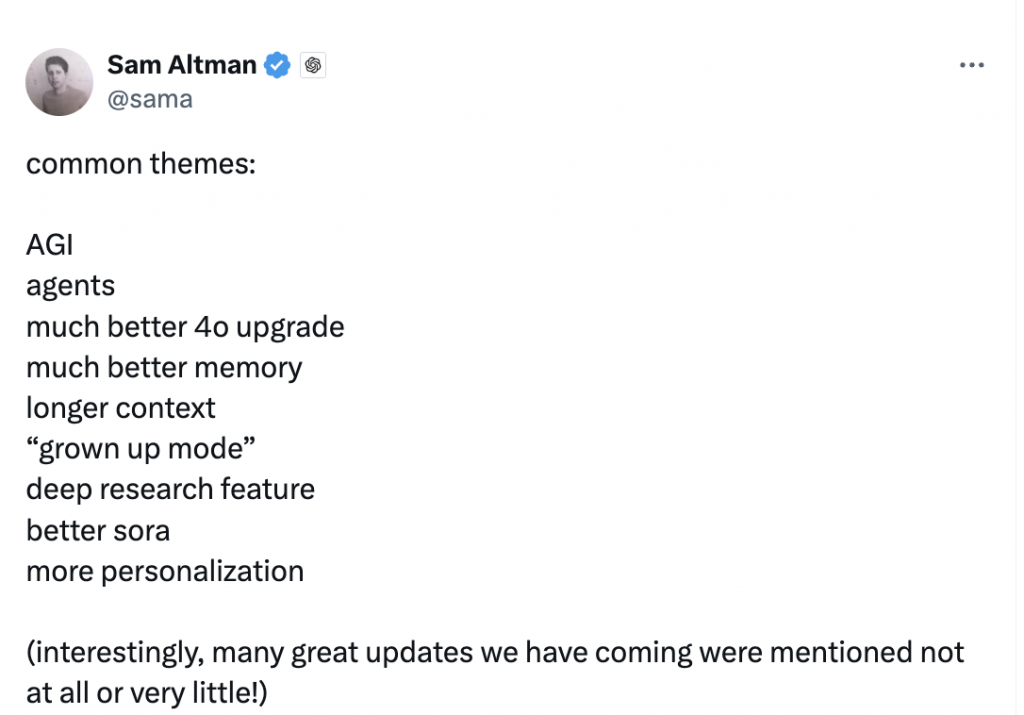Click the "more personalization" line
This screenshot has height=715, width=1024.
165,571
